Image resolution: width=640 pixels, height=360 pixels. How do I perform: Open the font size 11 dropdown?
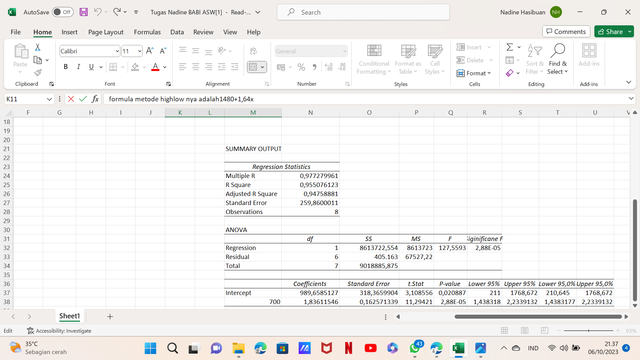click(x=139, y=51)
